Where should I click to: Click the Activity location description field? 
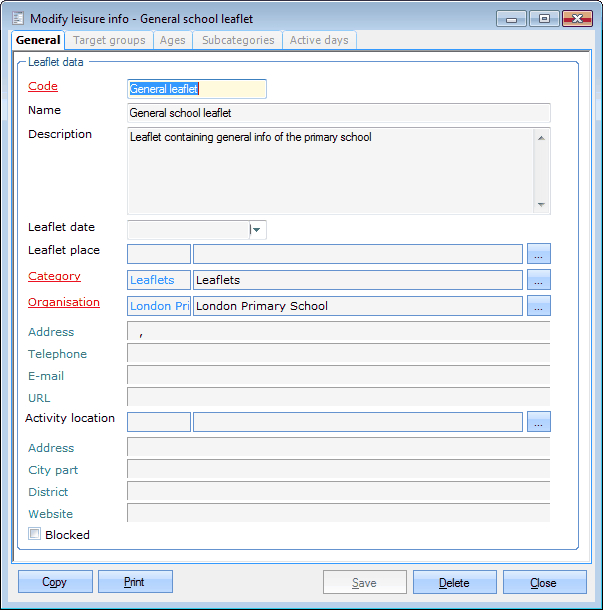click(358, 422)
